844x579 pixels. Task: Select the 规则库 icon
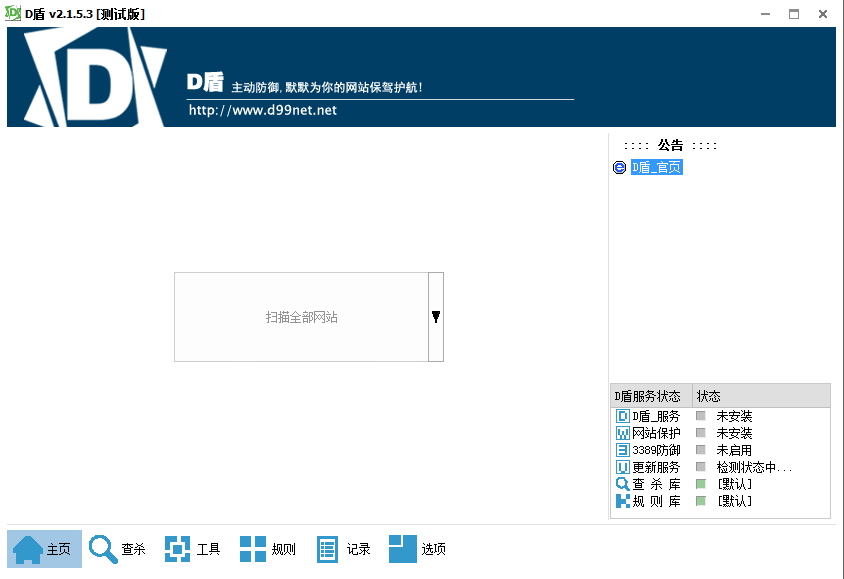click(x=623, y=501)
